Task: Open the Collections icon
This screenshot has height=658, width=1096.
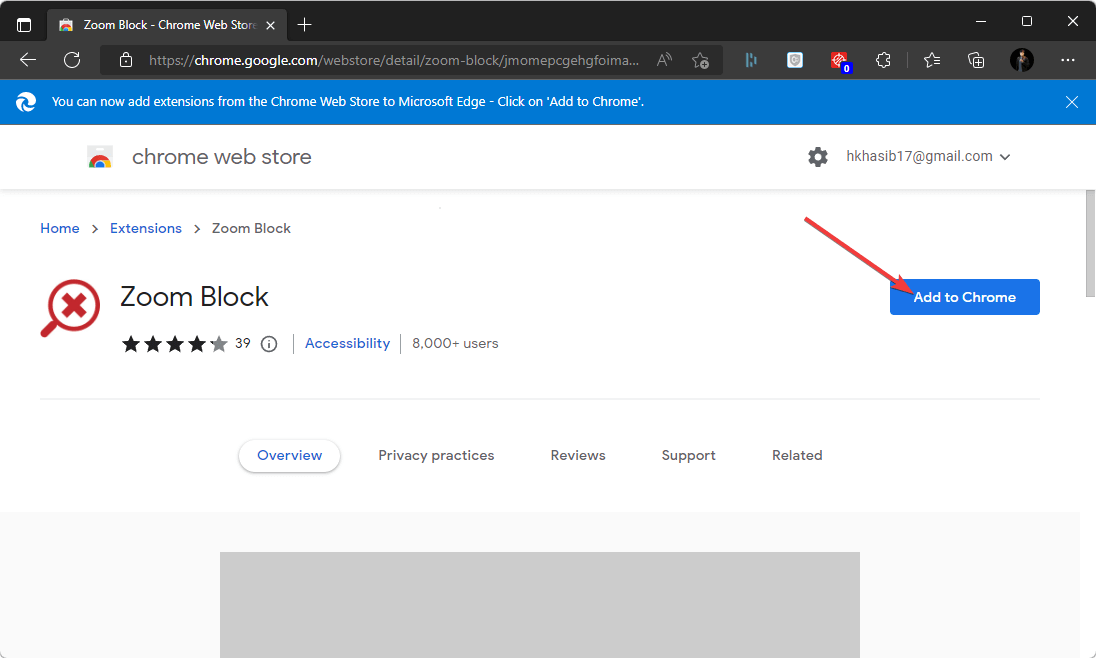Action: click(x=976, y=60)
